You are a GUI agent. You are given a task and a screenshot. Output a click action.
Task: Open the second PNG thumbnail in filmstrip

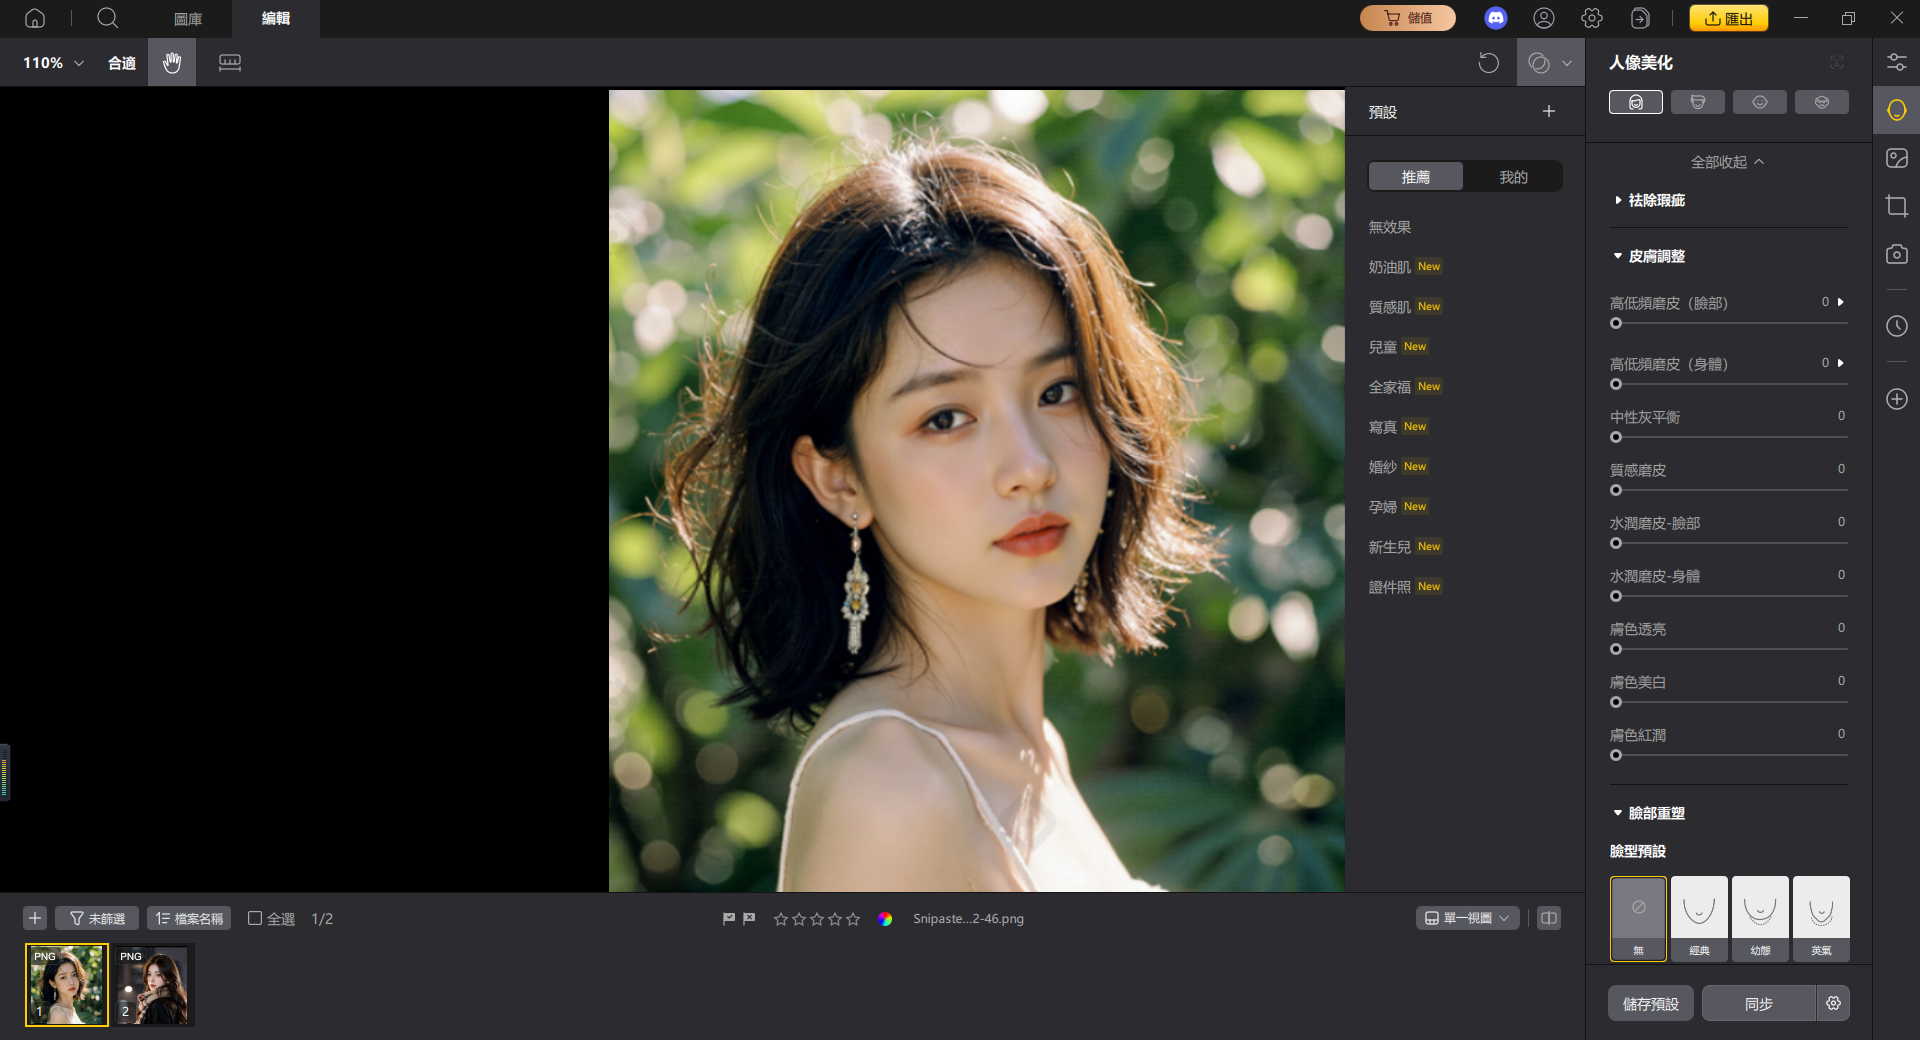coord(153,985)
